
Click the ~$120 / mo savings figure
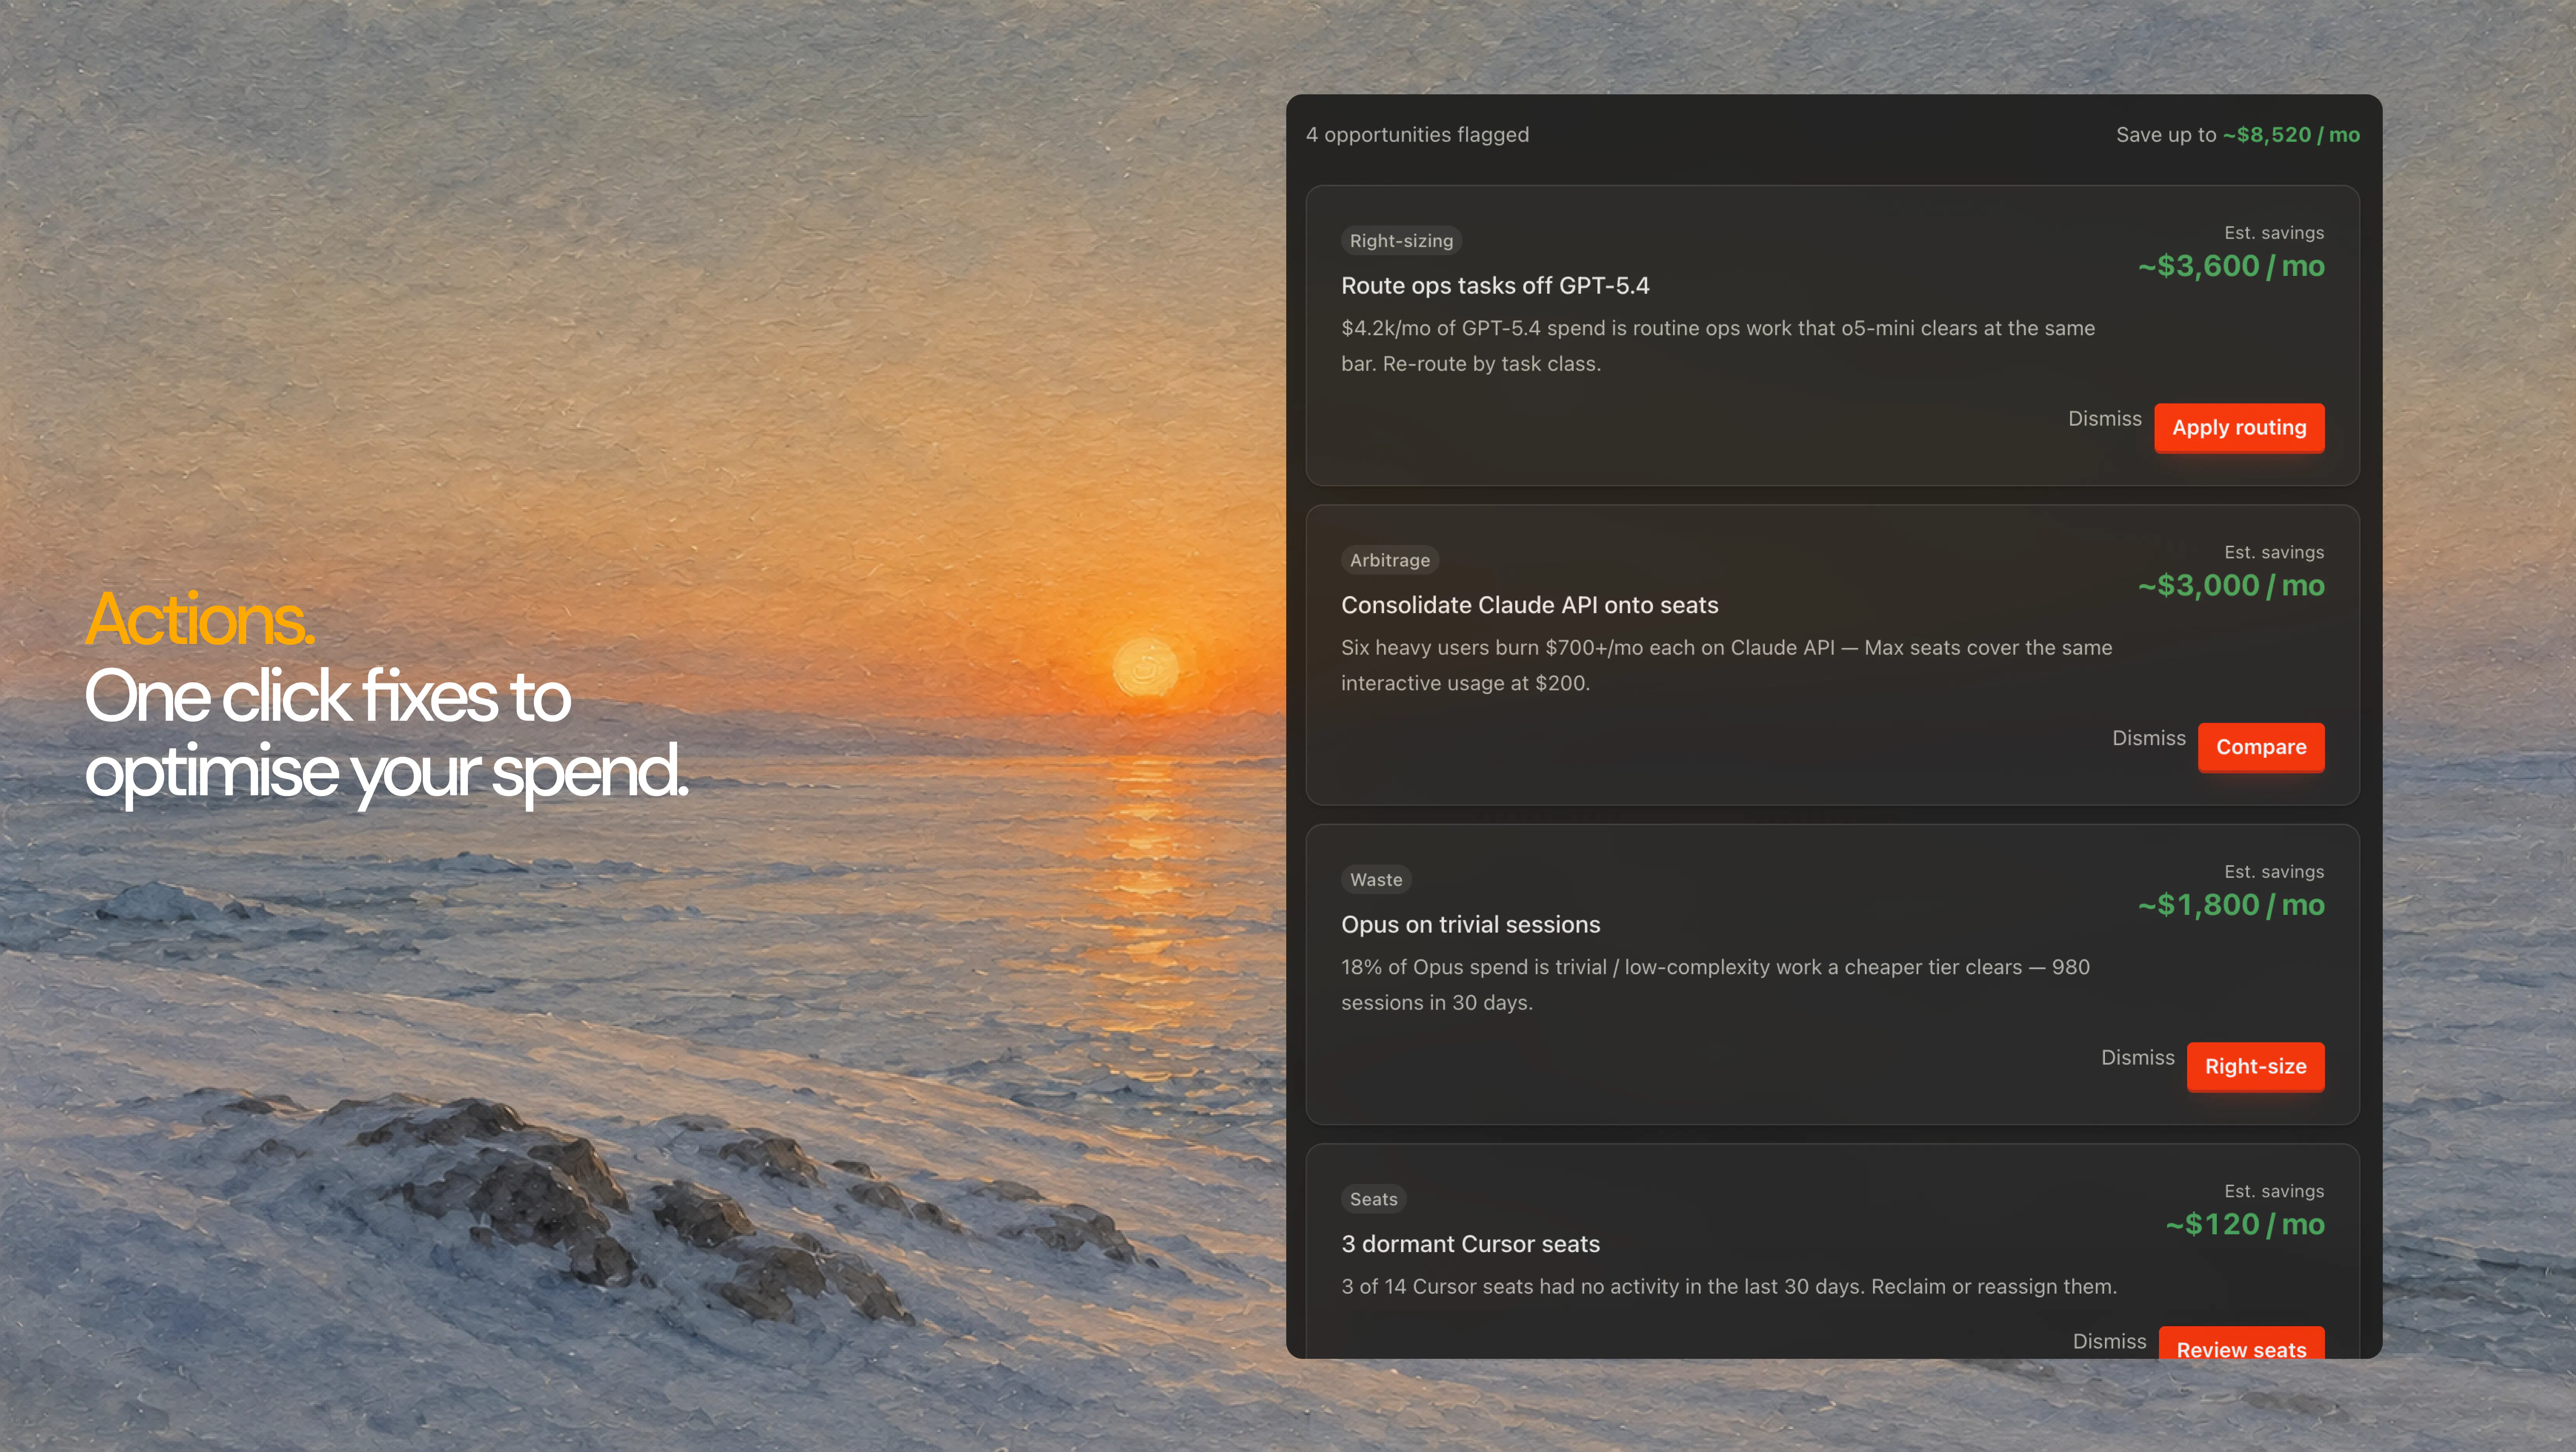point(2245,1224)
